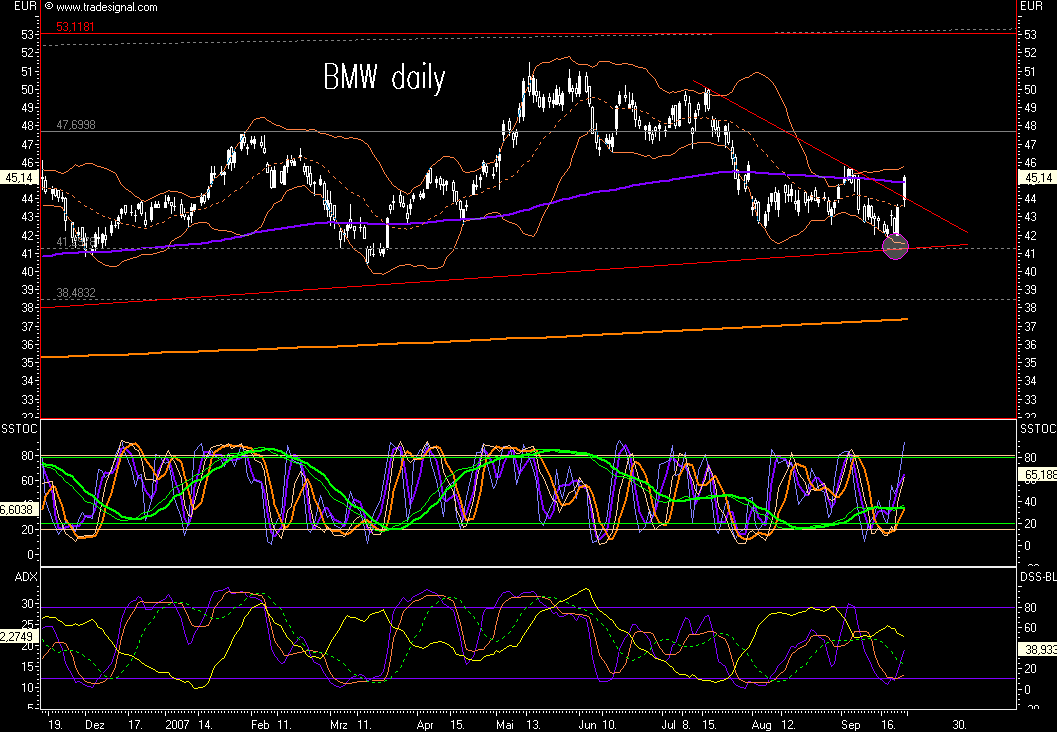Image resolution: width=1057 pixels, height=732 pixels.
Task: Click the 47,6998 horizontal level label
Action: pos(74,125)
